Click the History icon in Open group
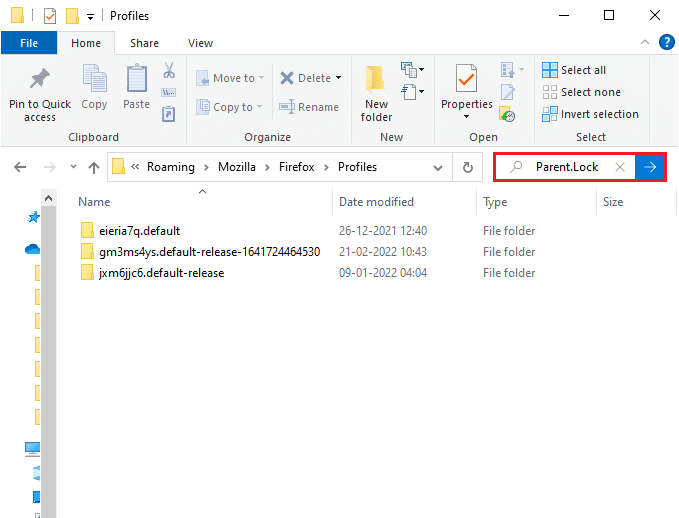 coord(507,114)
